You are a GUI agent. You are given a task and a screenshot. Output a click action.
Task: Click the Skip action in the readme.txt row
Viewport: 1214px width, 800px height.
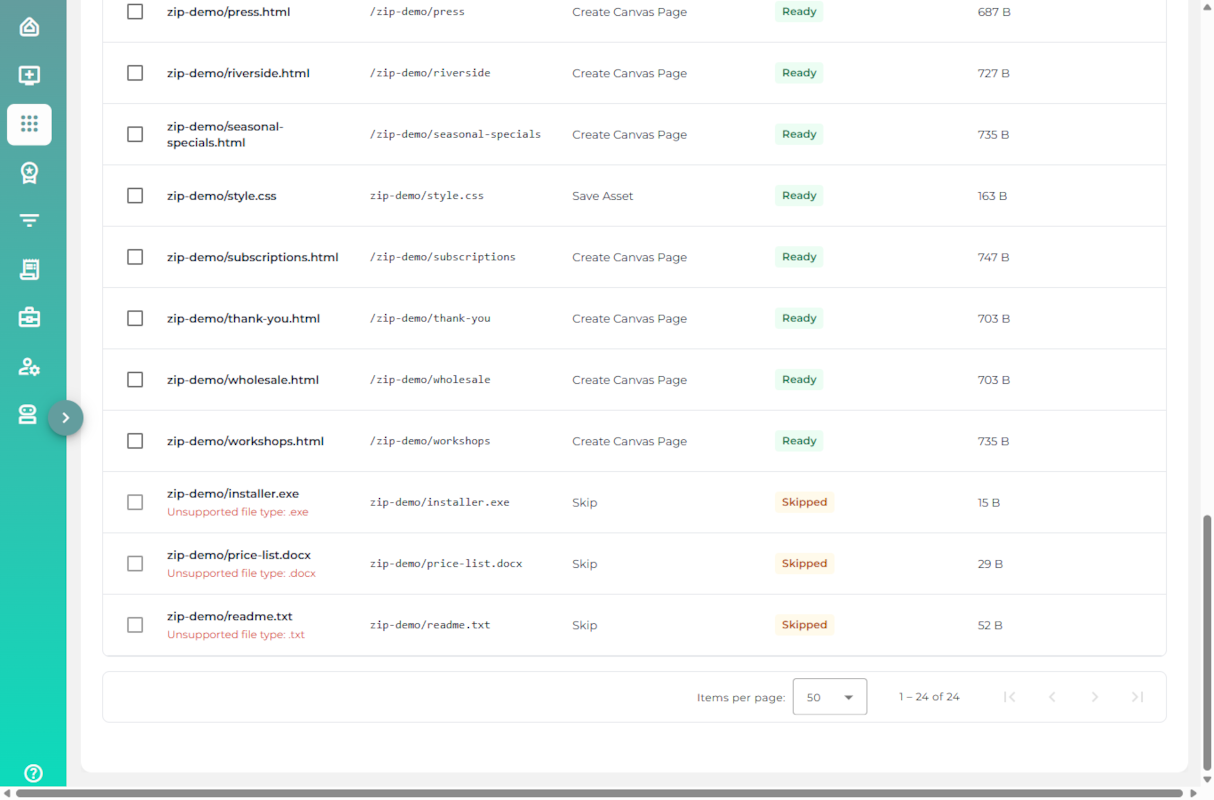click(585, 625)
